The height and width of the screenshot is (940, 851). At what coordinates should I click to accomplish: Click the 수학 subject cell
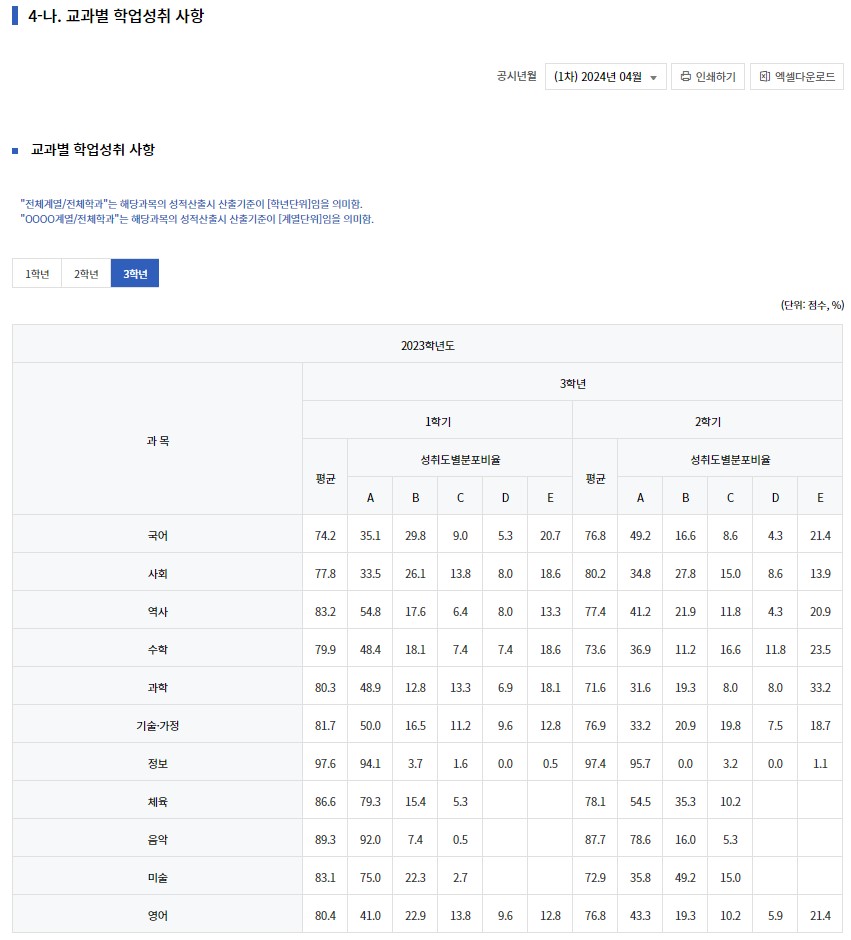point(157,649)
